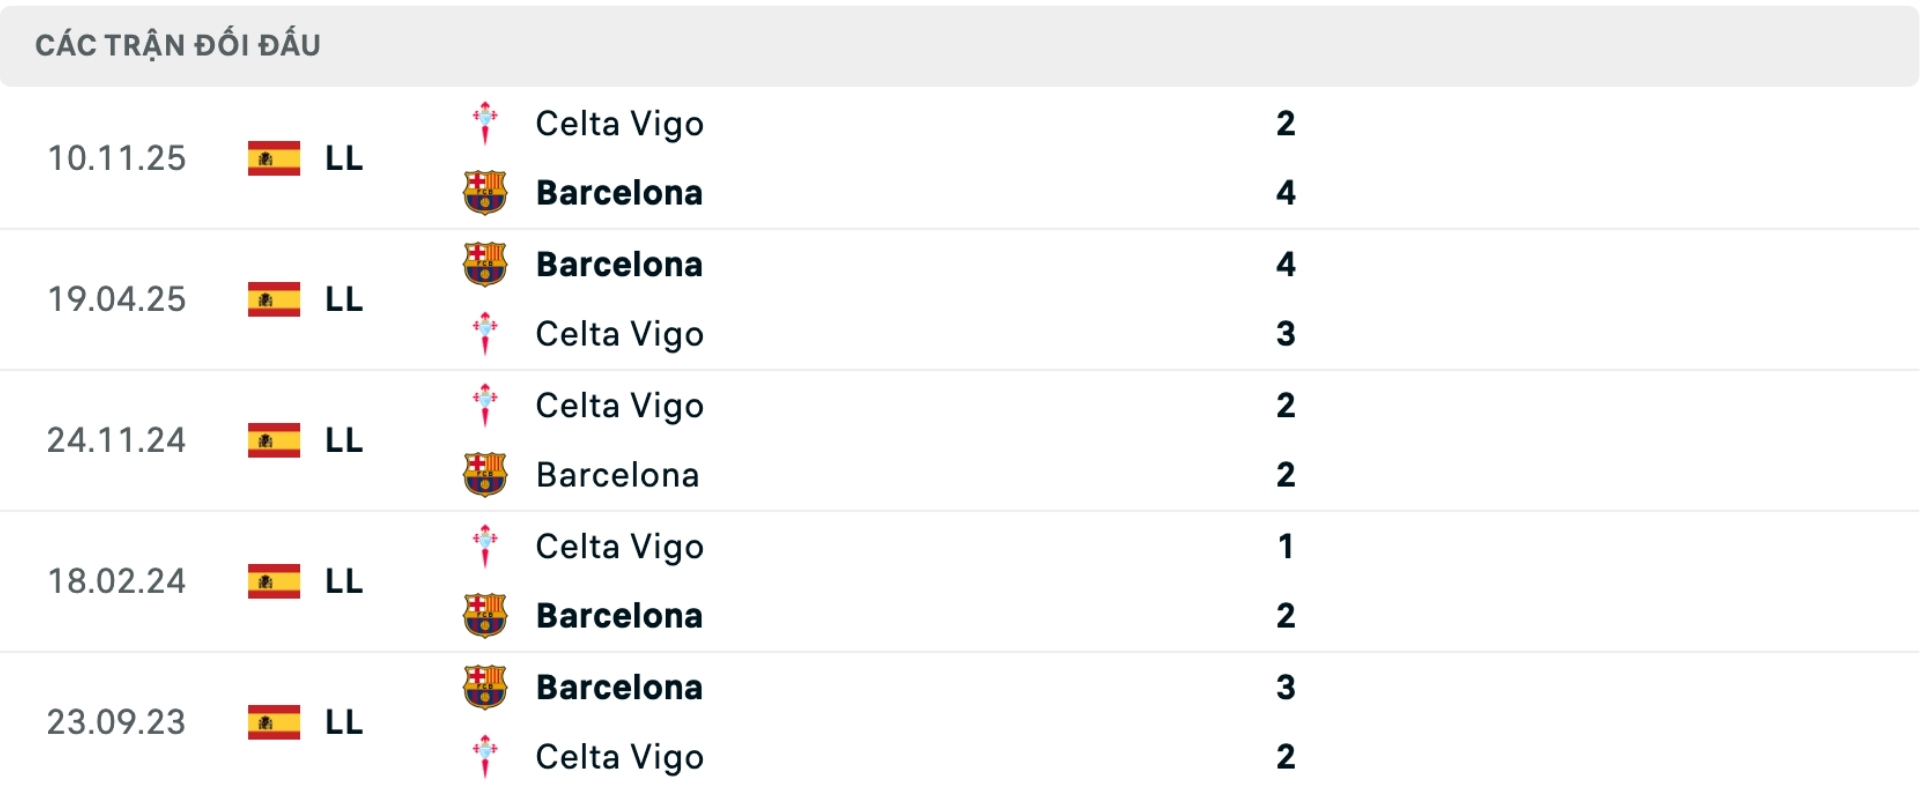1920x792 pixels.
Task: Click the CÁC TRẬN ĐỐI ĐẦU header
Action: tap(178, 46)
